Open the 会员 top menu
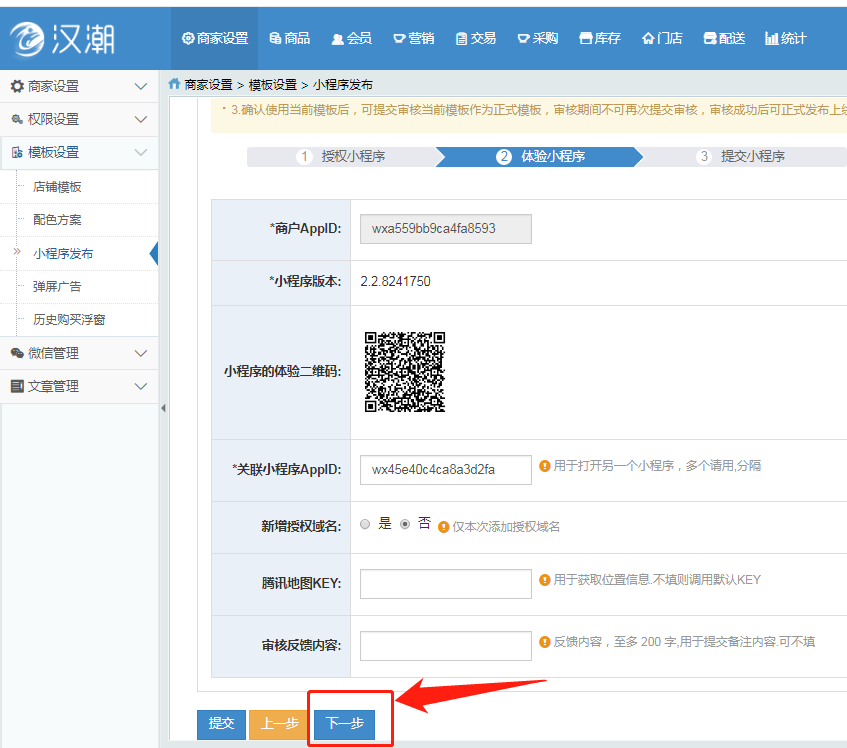 click(x=352, y=38)
